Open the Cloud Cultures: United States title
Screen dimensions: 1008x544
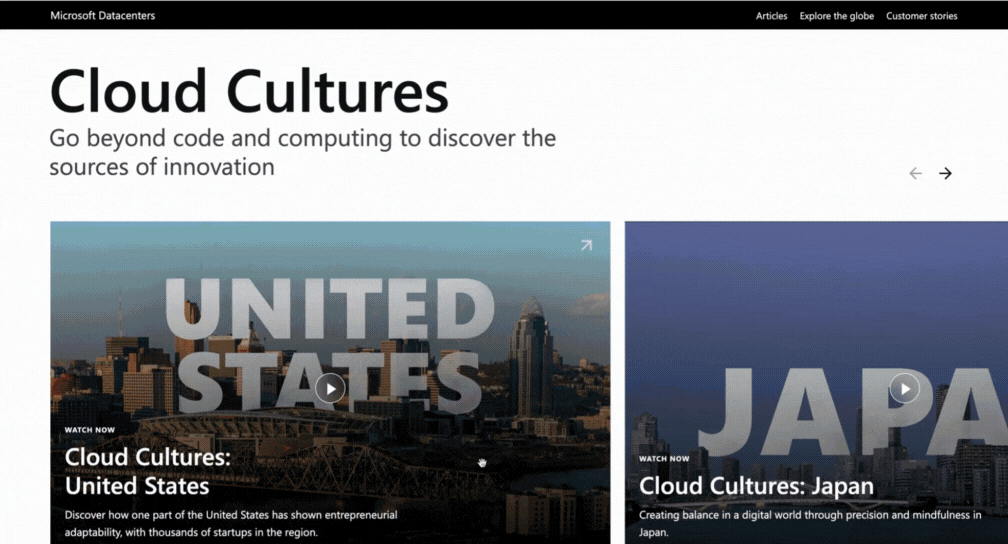pos(148,471)
